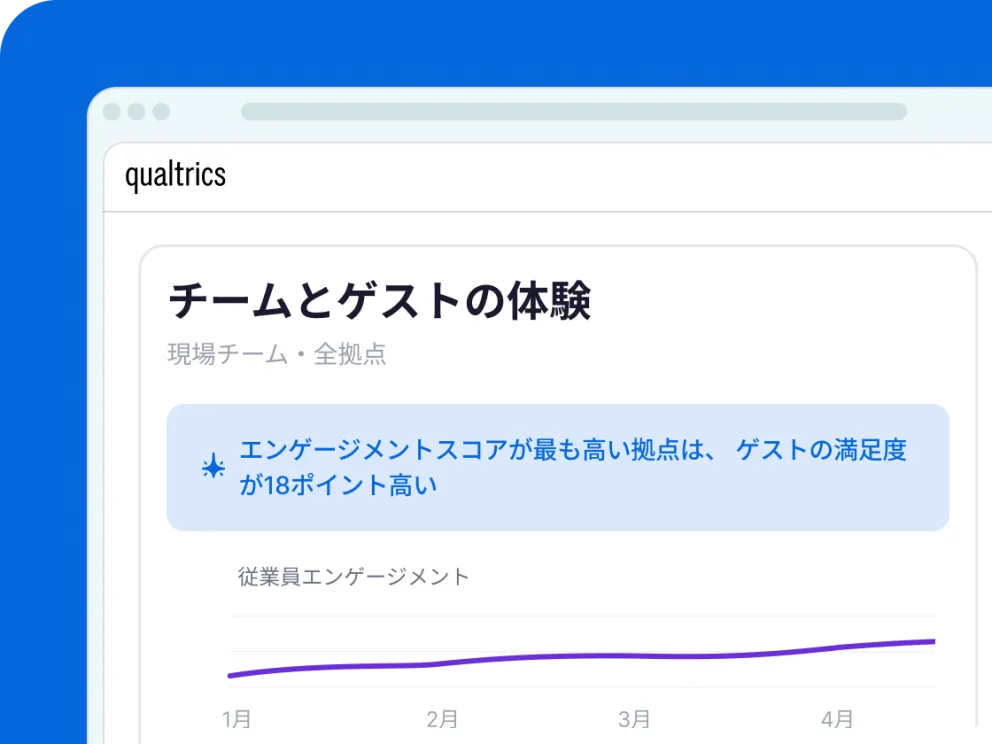Viewport: 992px width, 744px height.
Task: Click the purple engagement line start point
Action: point(231,675)
